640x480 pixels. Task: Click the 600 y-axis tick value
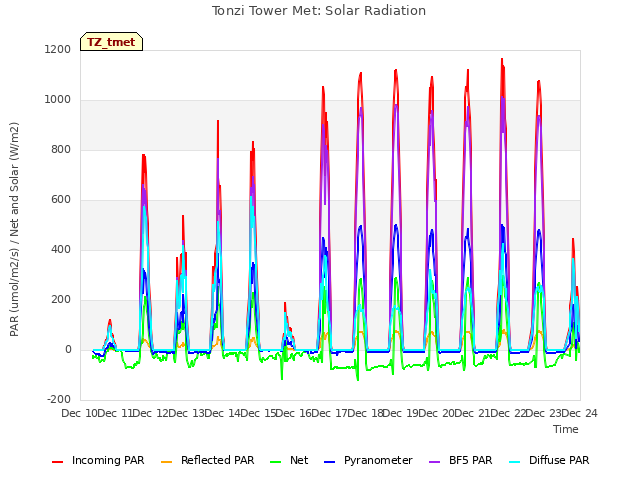[x=61, y=200]
